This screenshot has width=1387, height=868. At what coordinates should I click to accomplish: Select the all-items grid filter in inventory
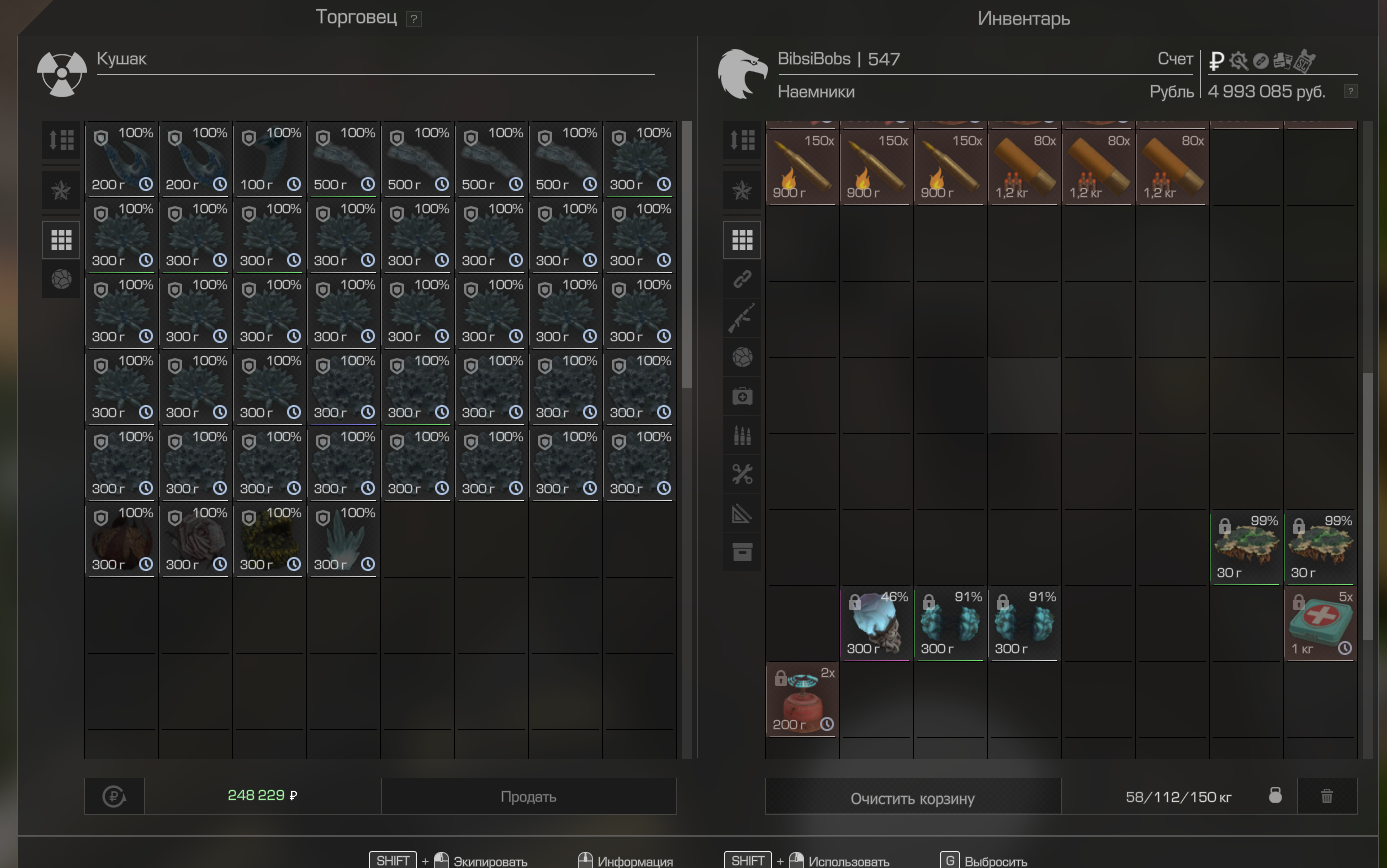click(742, 240)
